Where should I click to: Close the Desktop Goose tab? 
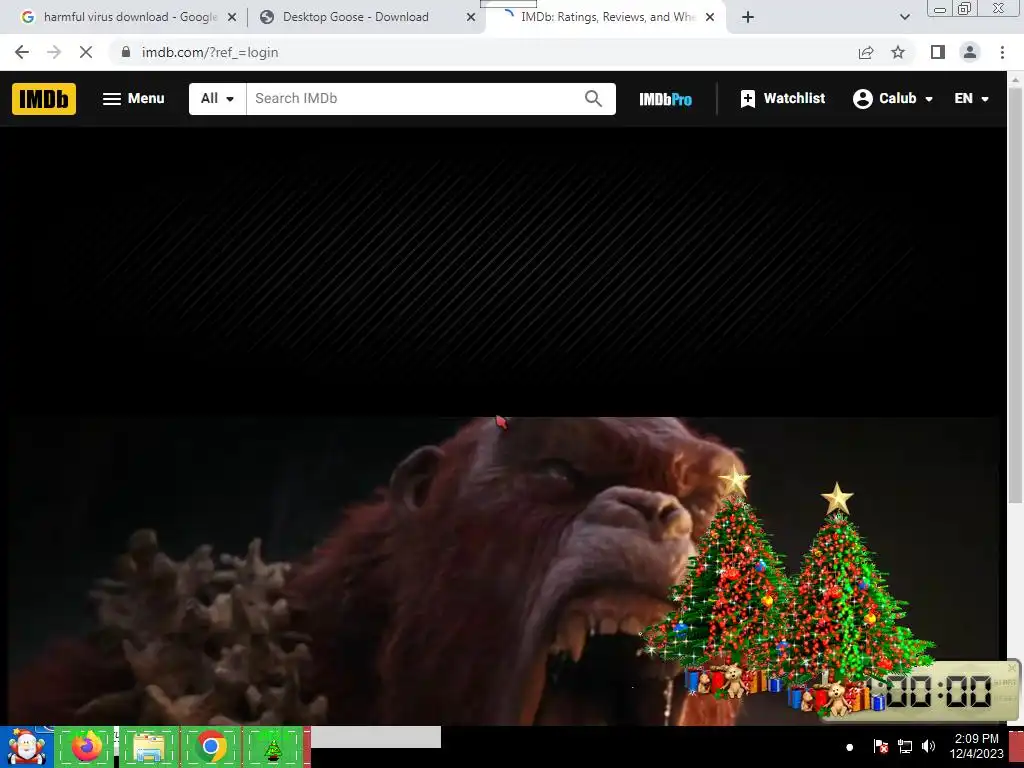pyautogui.click(x=471, y=18)
